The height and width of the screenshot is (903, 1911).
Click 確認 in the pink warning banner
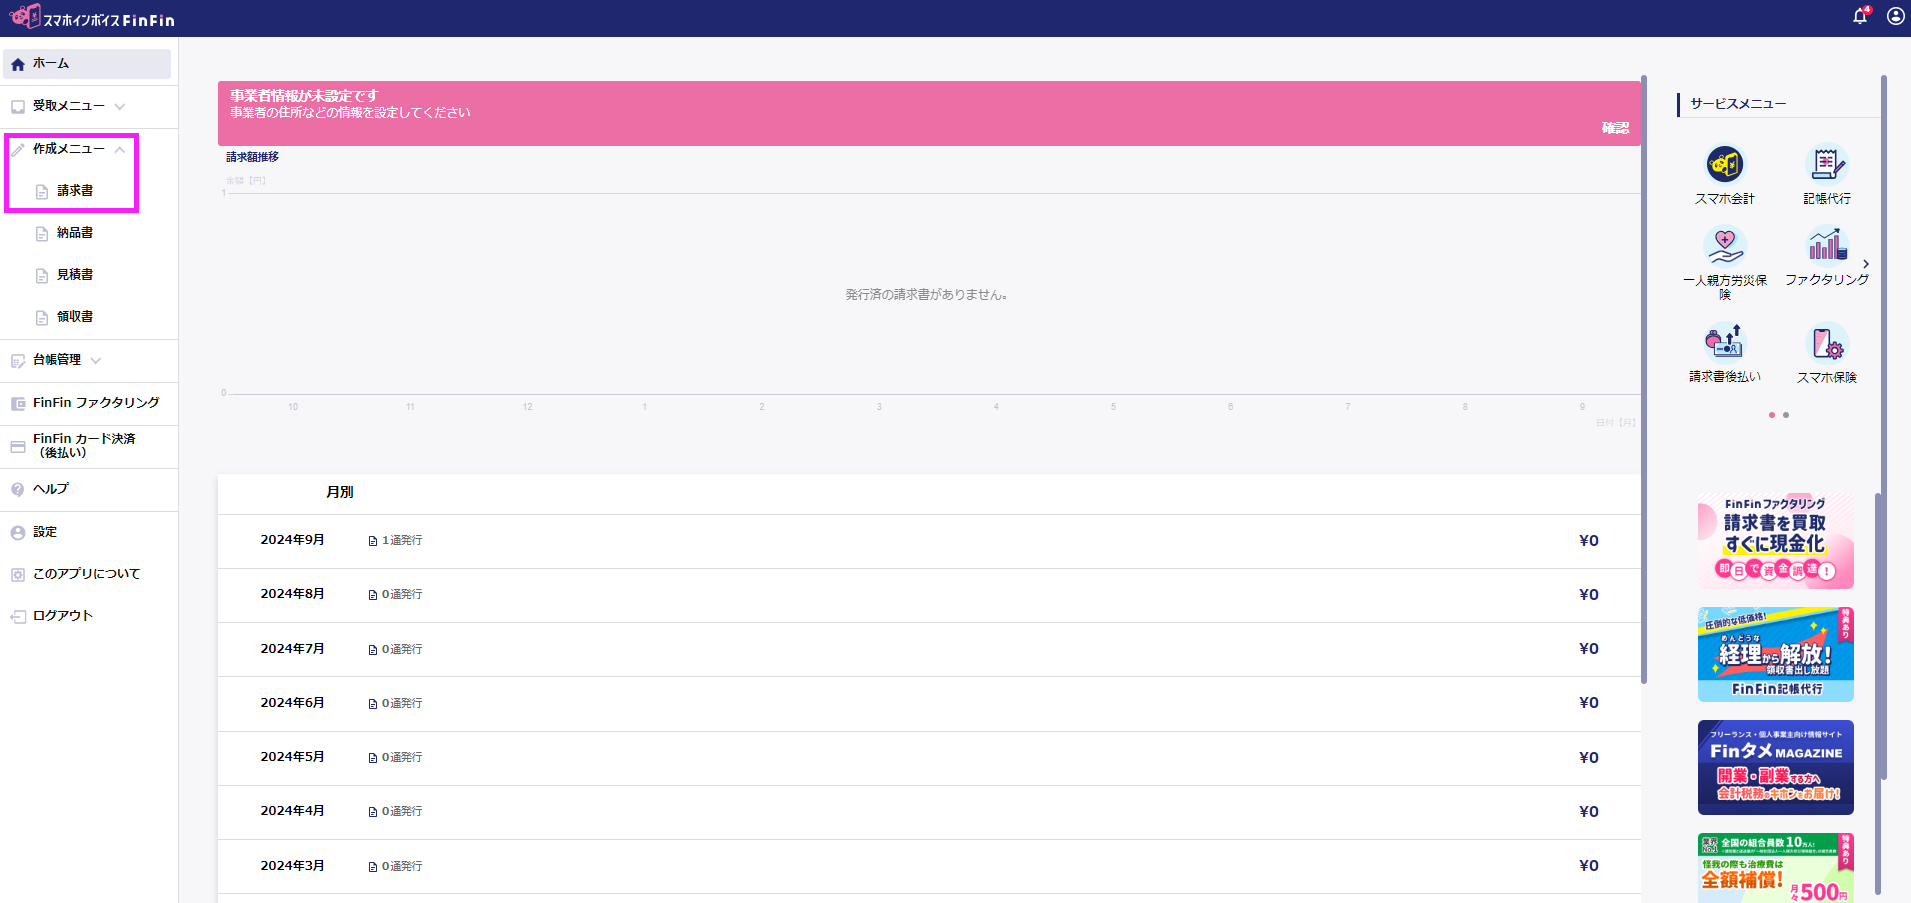point(1615,128)
